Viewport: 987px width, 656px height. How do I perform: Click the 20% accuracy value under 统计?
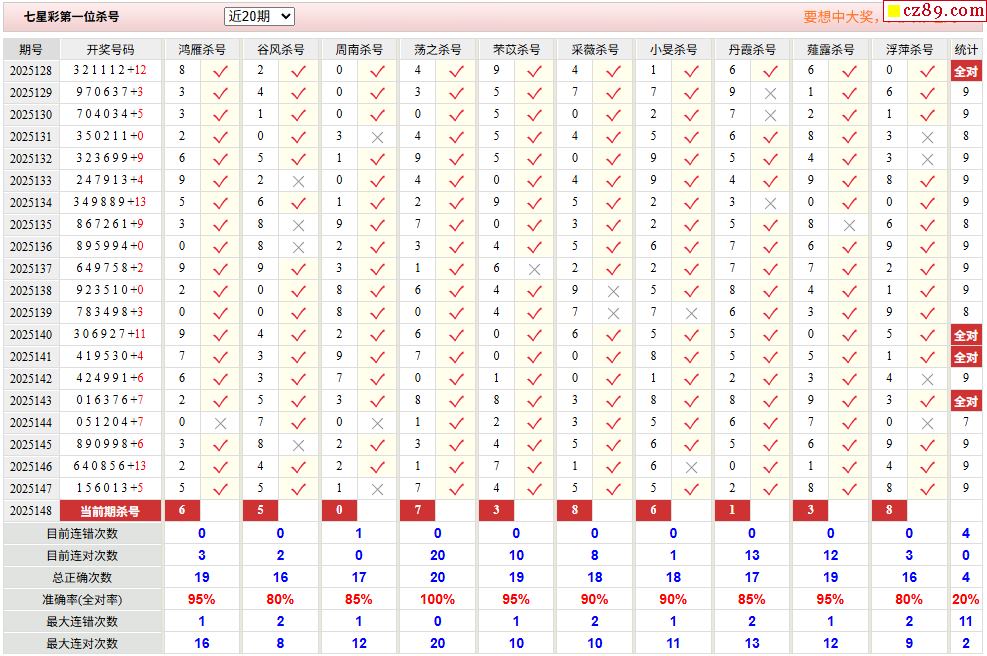[x=966, y=599]
